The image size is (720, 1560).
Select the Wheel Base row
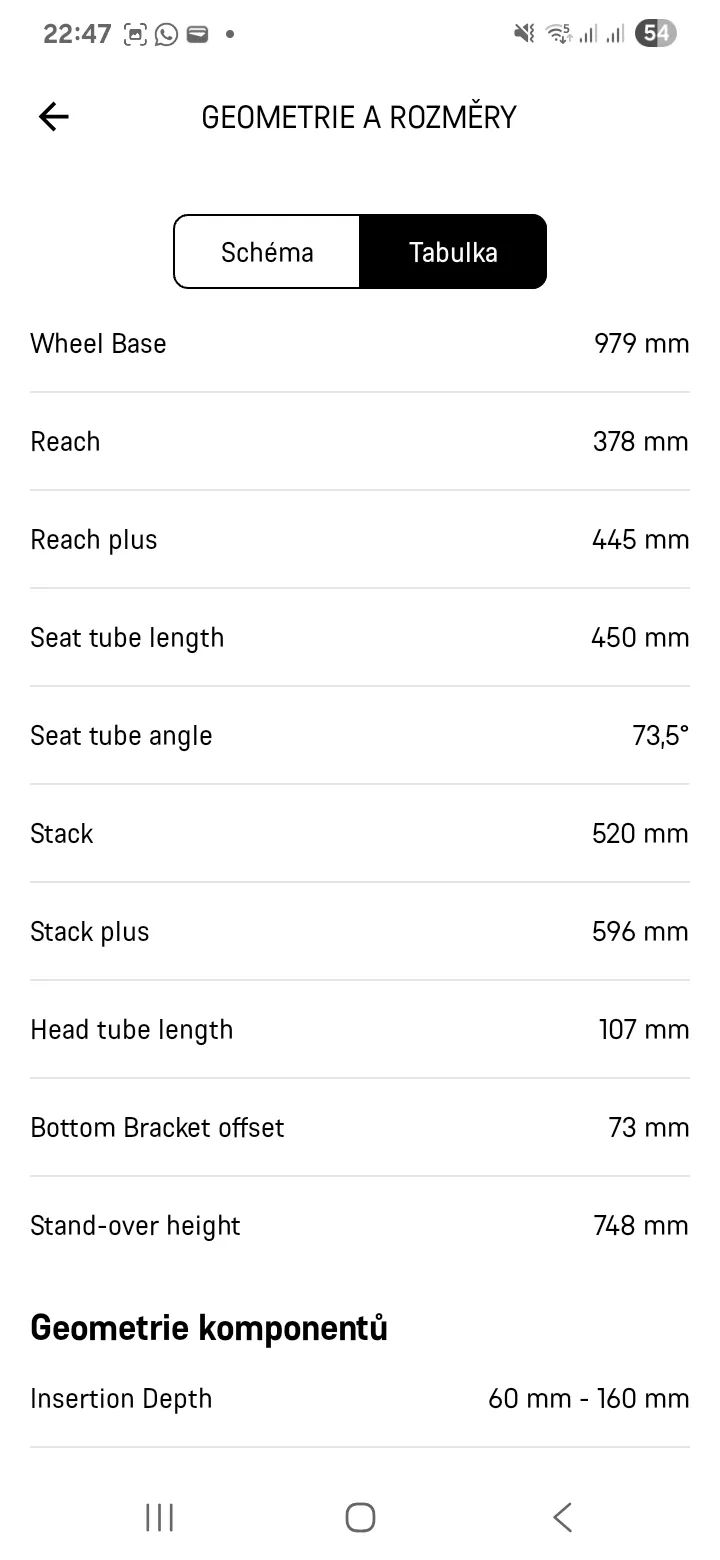tap(360, 343)
